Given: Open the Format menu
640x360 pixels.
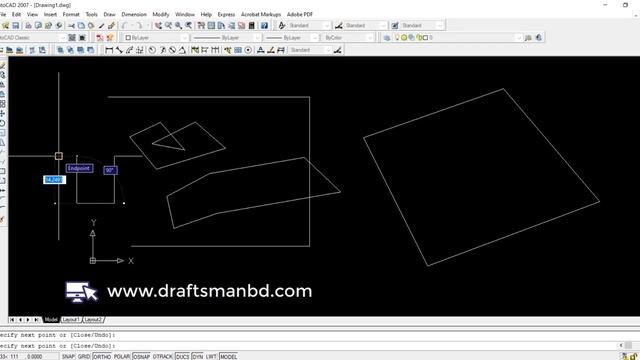Looking at the screenshot, I should [71, 14].
